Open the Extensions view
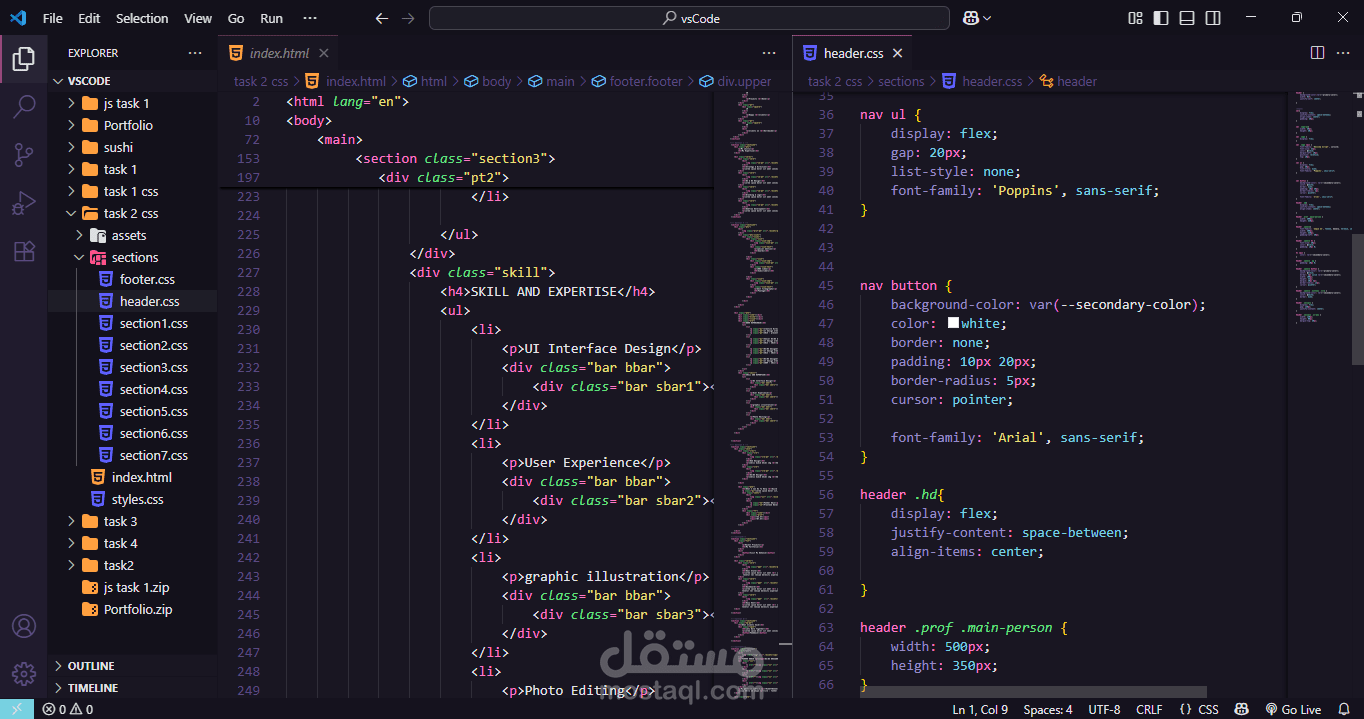The width and height of the screenshot is (1364, 719). [24, 251]
